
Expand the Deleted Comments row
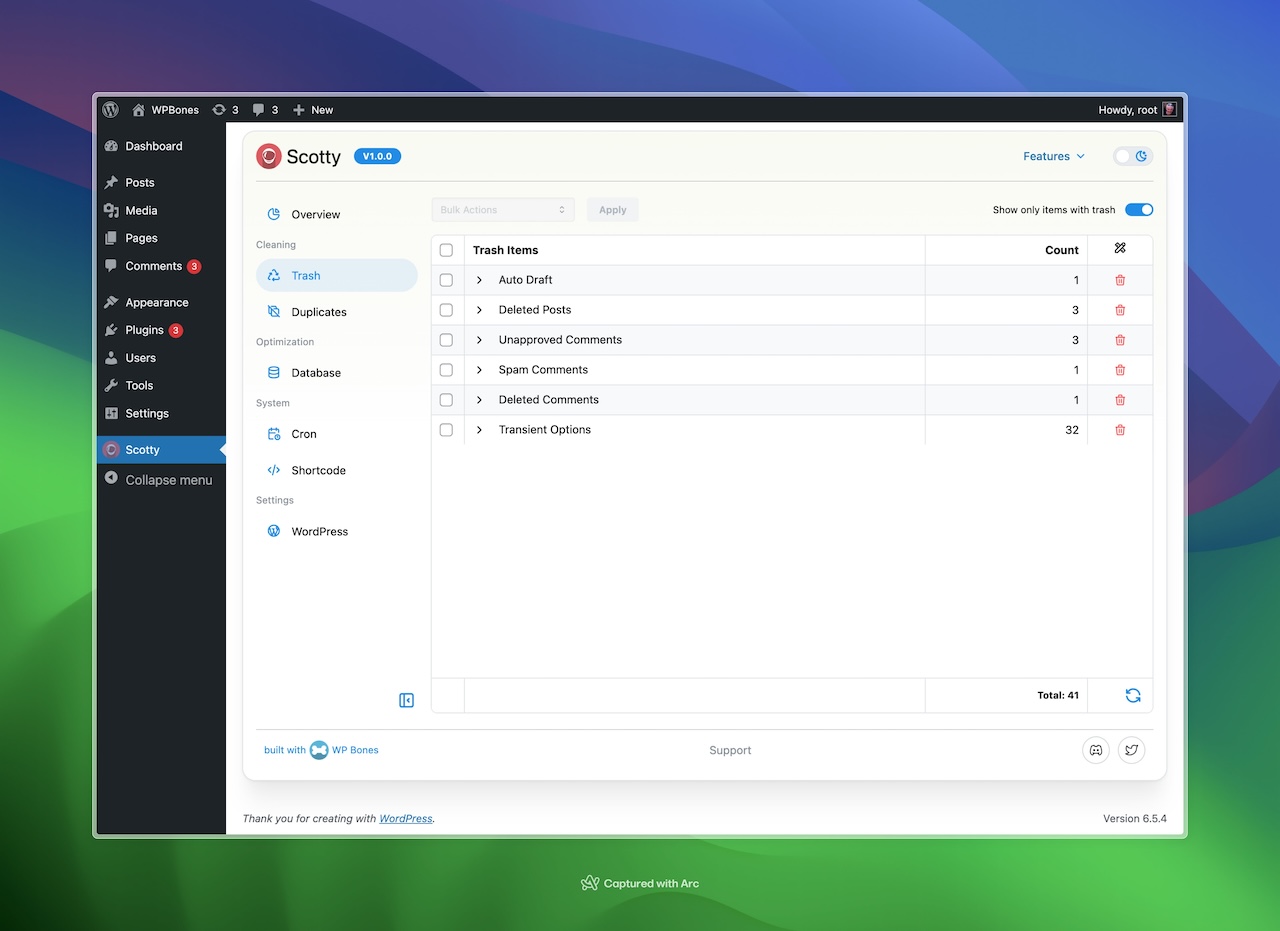point(479,400)
